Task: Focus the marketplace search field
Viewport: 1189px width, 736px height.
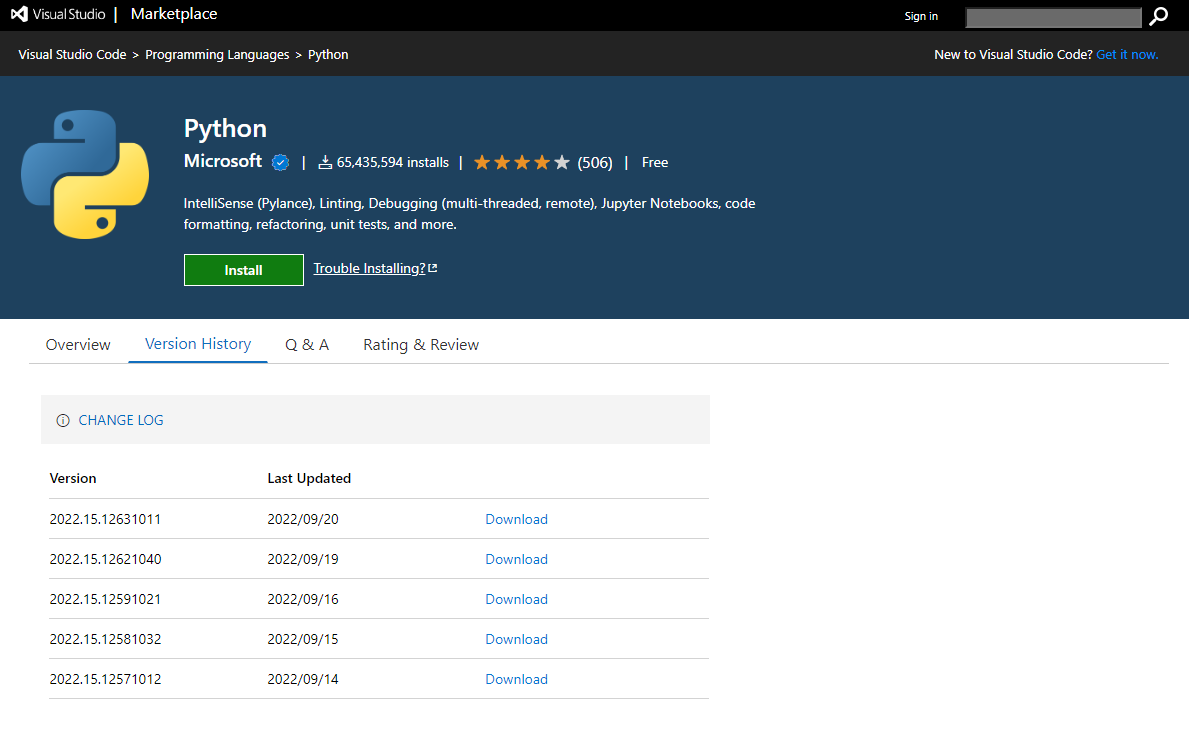Action: [1053, 17]
